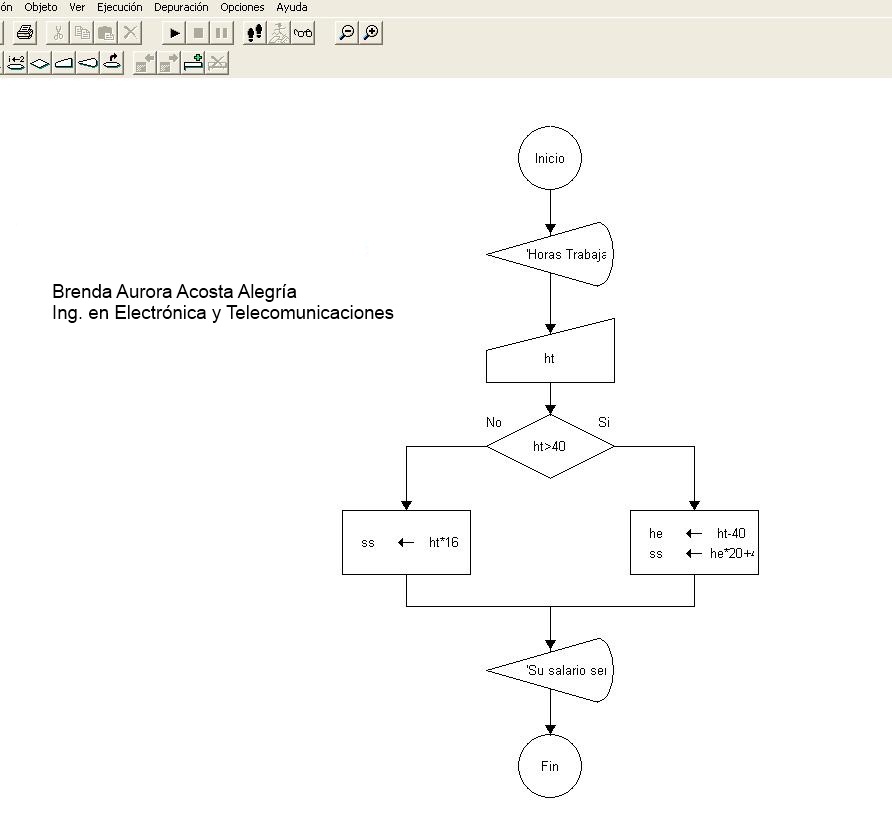The height and width of the screenshot is (814, 892).
Task: Select the subprogram call shape tool
Action: pos(112,62)
